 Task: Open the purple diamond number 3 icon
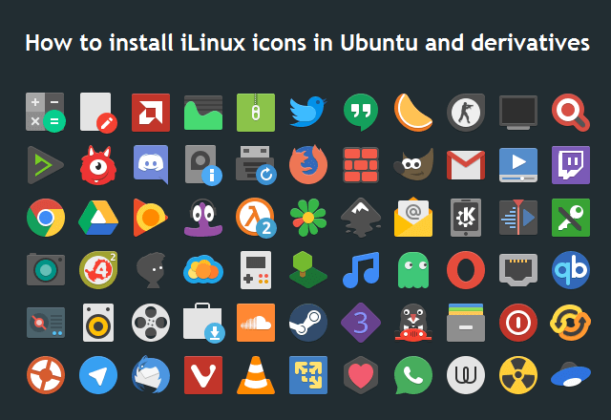361,323
